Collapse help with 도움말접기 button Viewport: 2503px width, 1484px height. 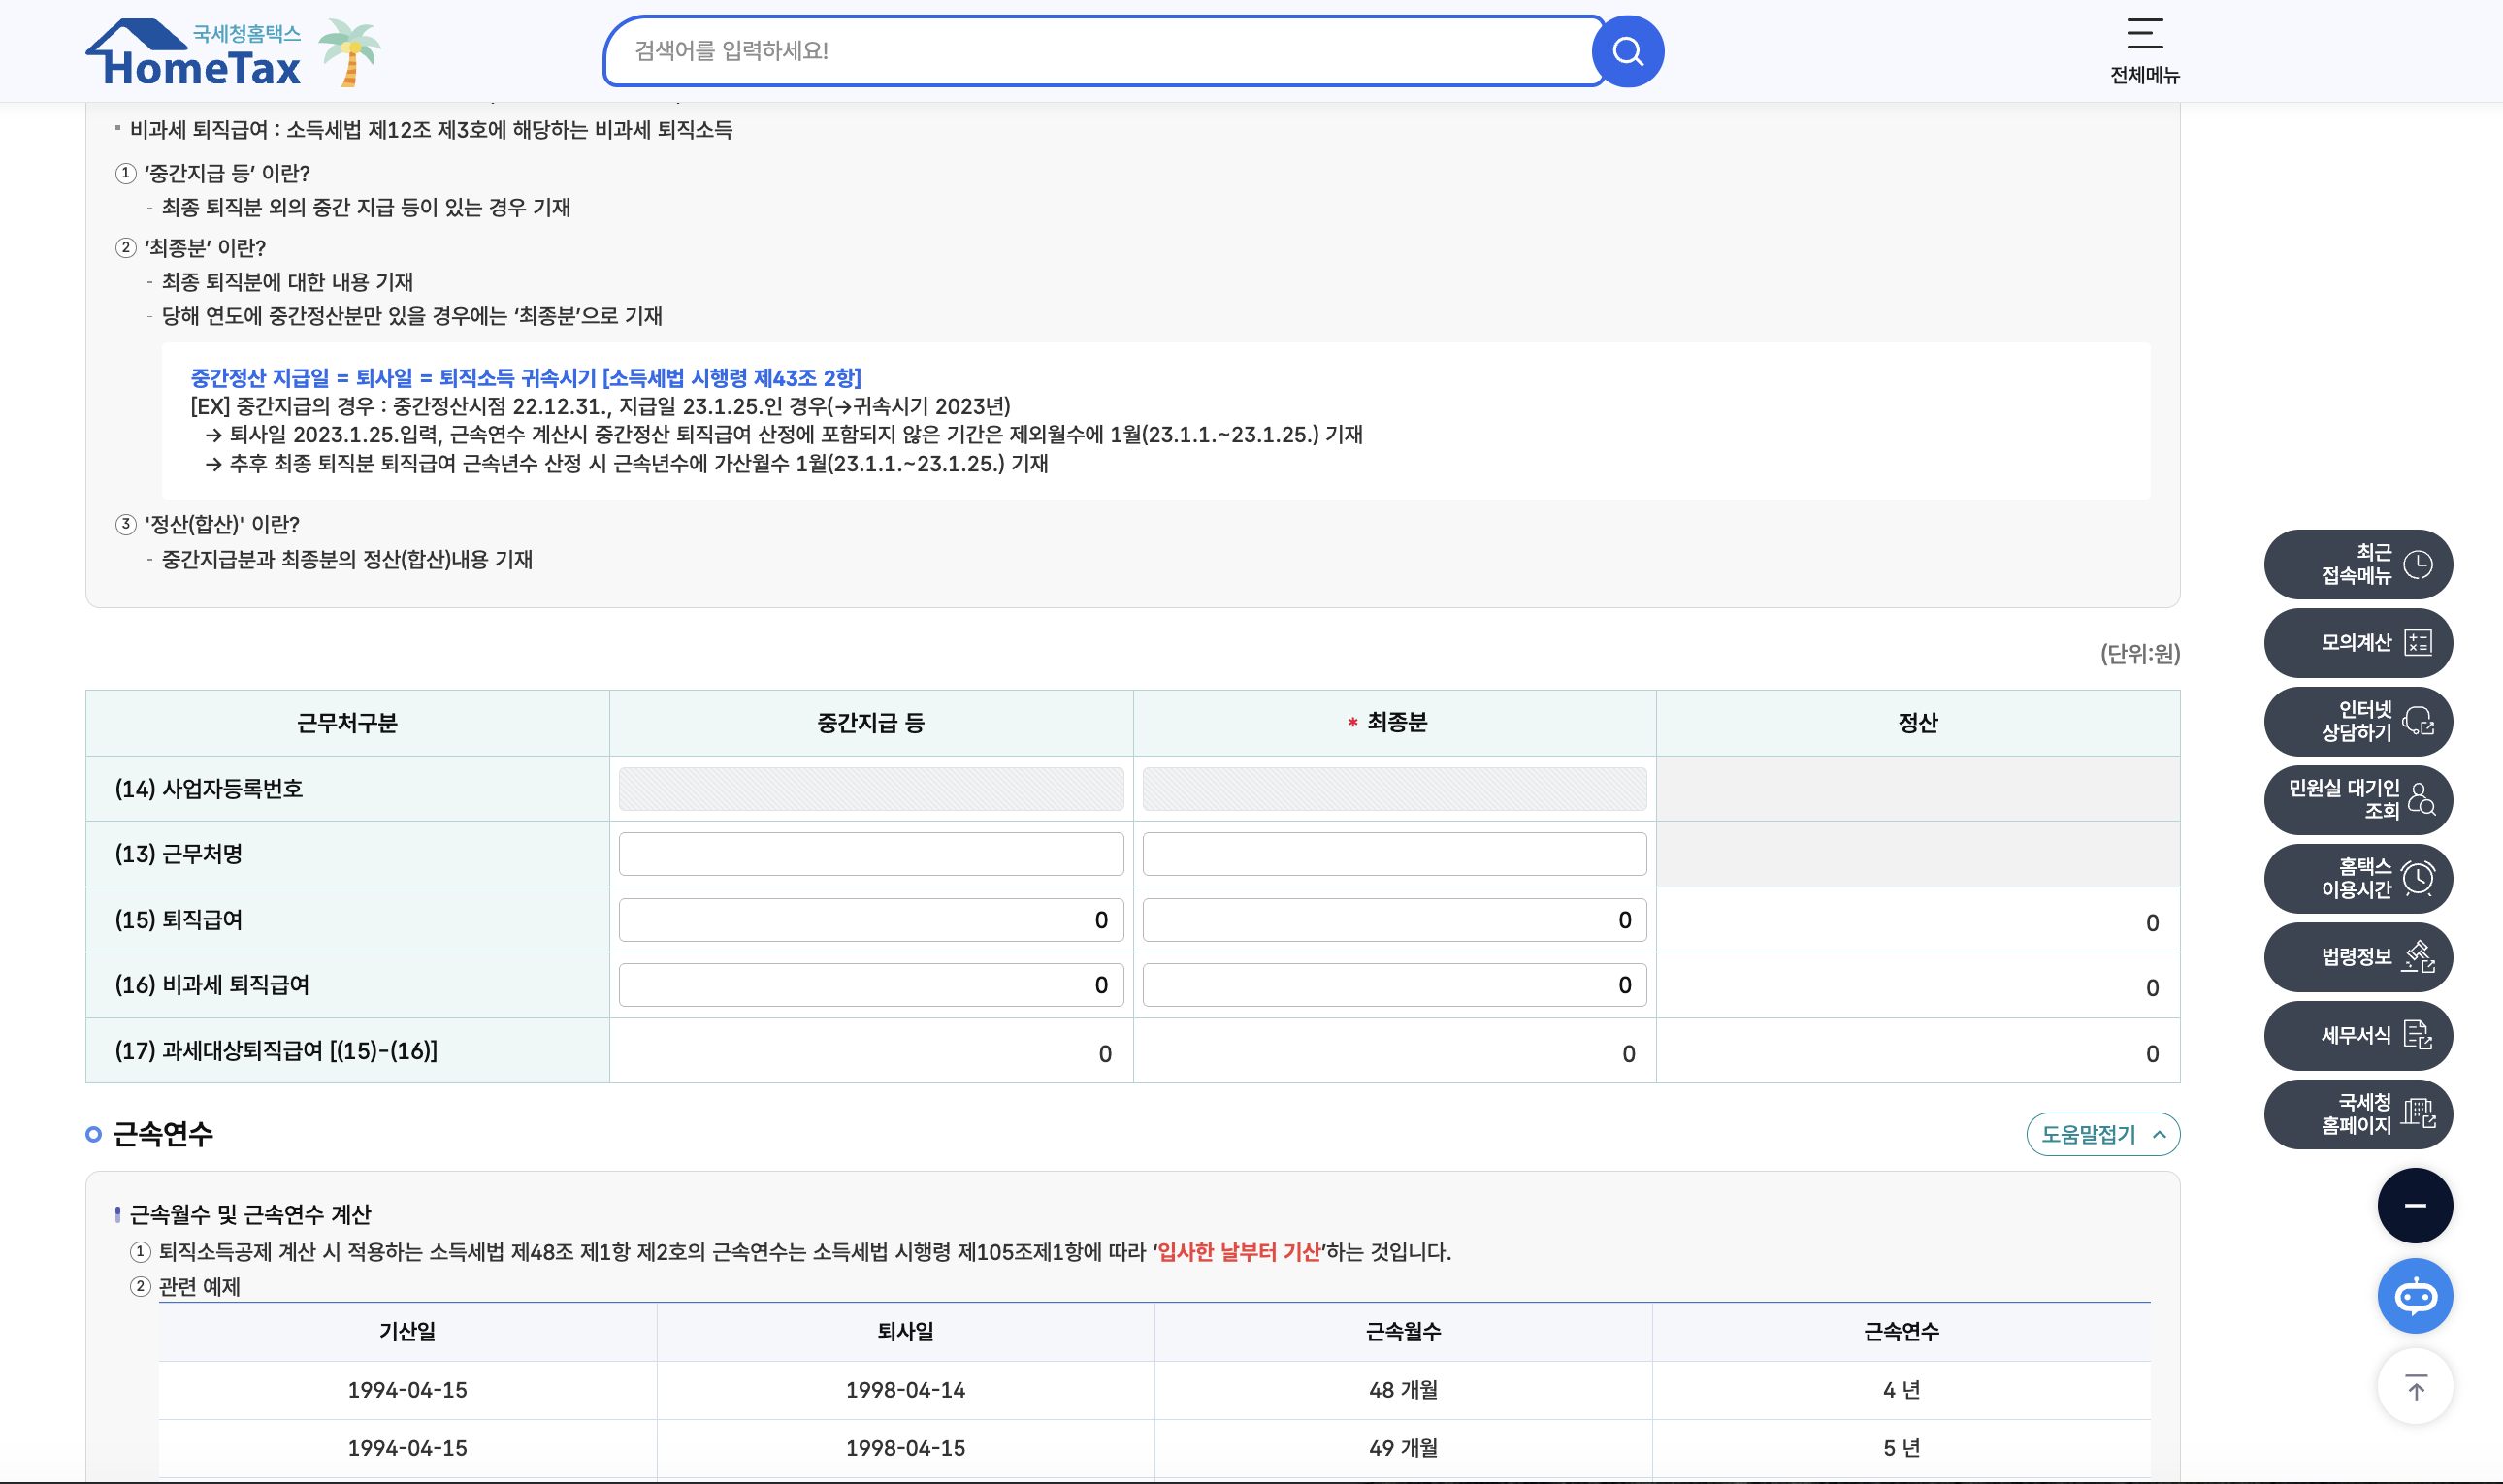pos(2102,1134)
